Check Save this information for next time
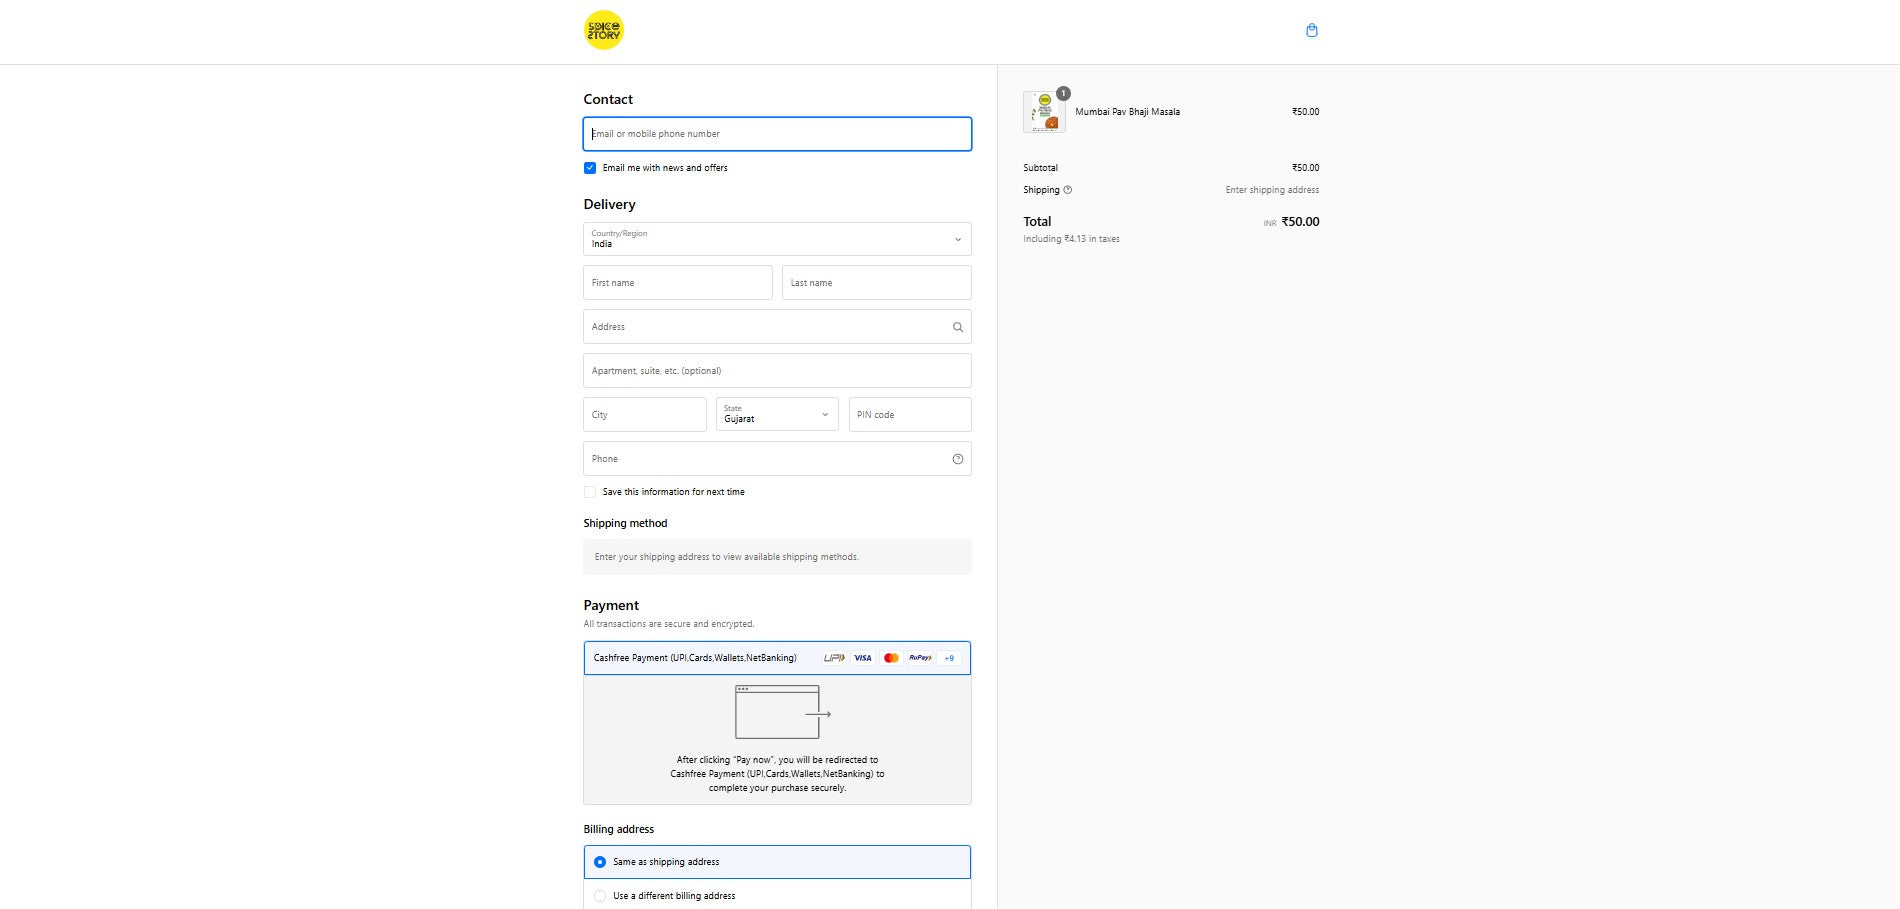The height and width of the screenshot is (909, 1900). click(x=590, y=492)
